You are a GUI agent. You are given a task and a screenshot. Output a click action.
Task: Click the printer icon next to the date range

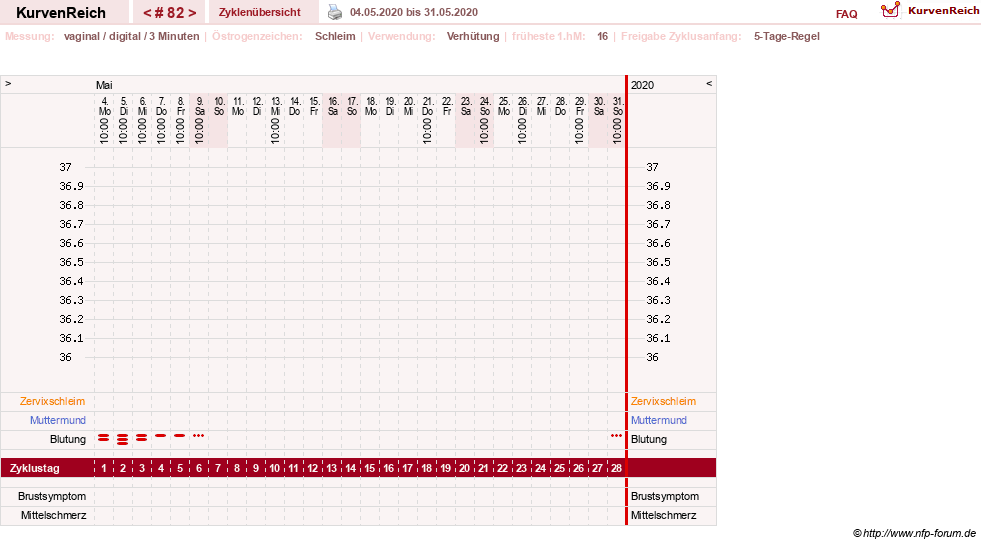pos(335,12)
